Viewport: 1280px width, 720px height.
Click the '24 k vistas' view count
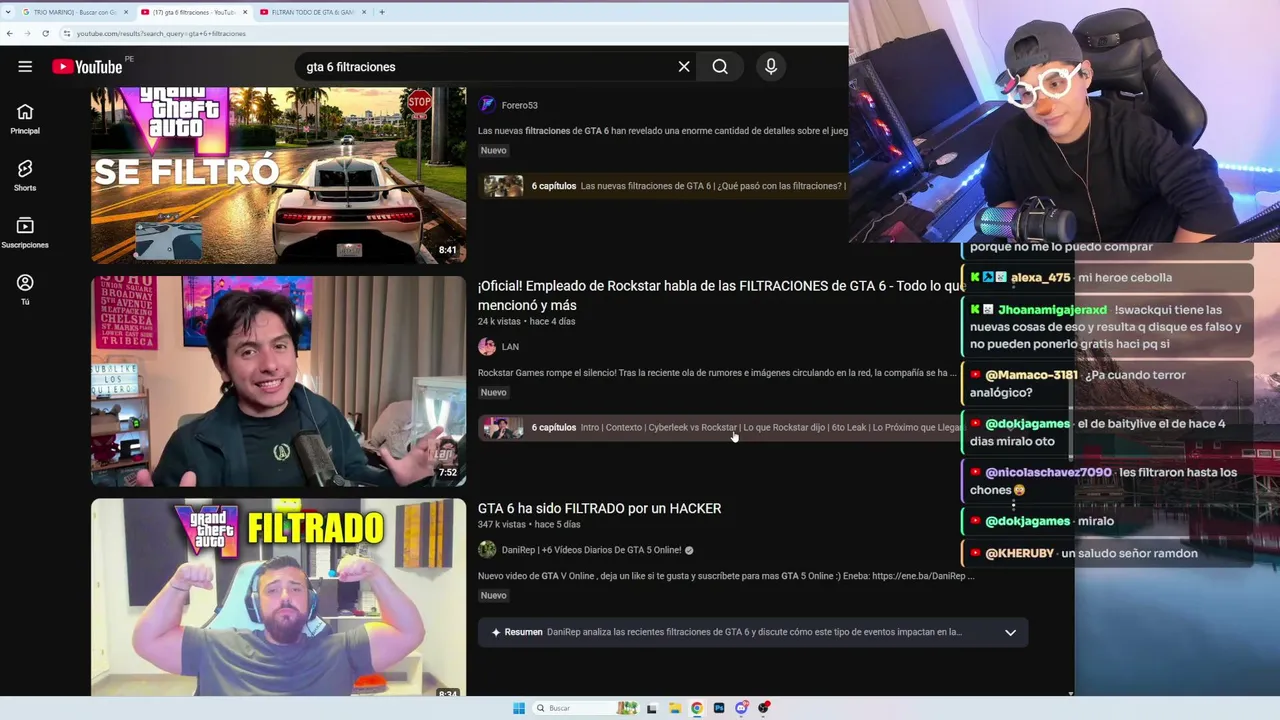tap(499, 321)
